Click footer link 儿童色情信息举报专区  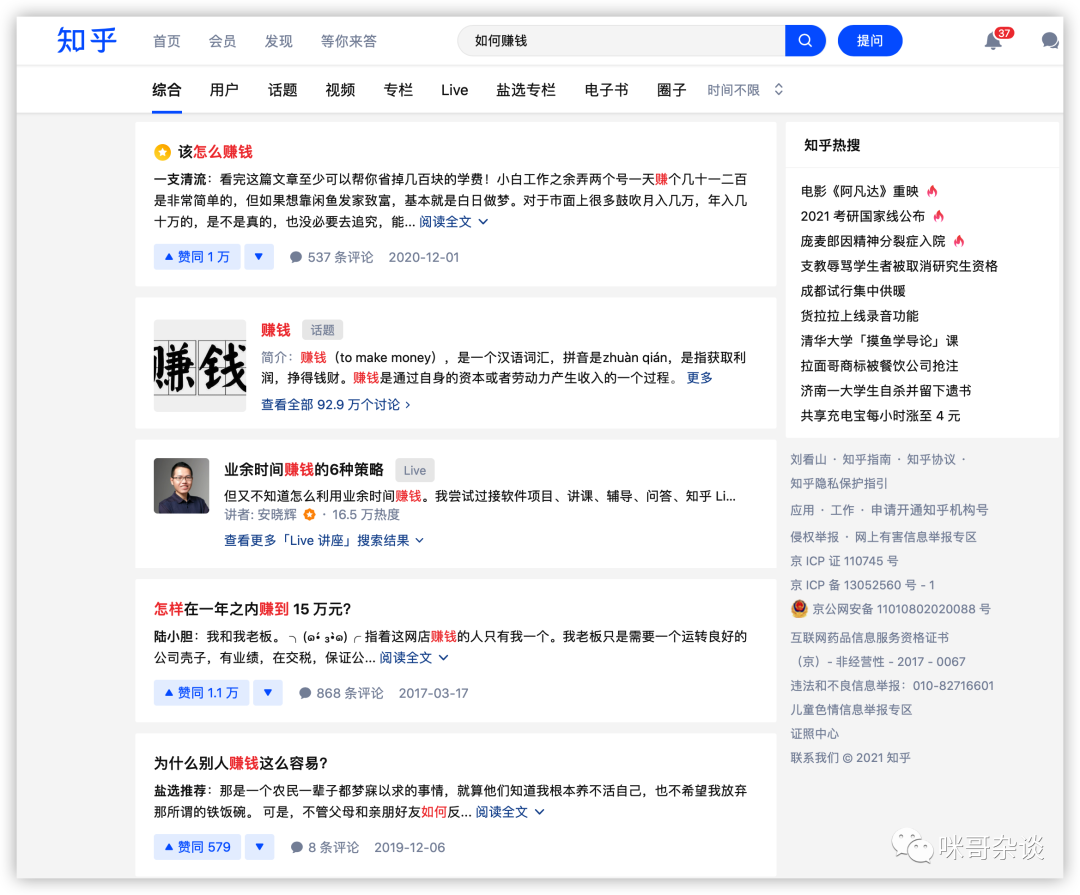(851, 710)
